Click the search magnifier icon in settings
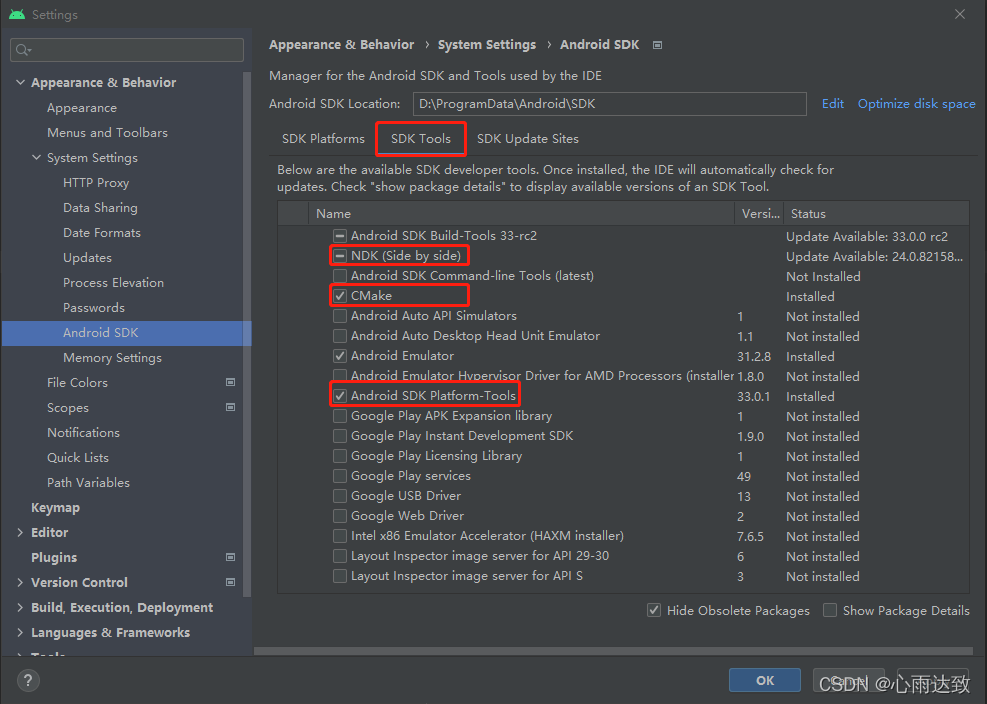Screen dimensions: 987x704 [x=23, y=50]
